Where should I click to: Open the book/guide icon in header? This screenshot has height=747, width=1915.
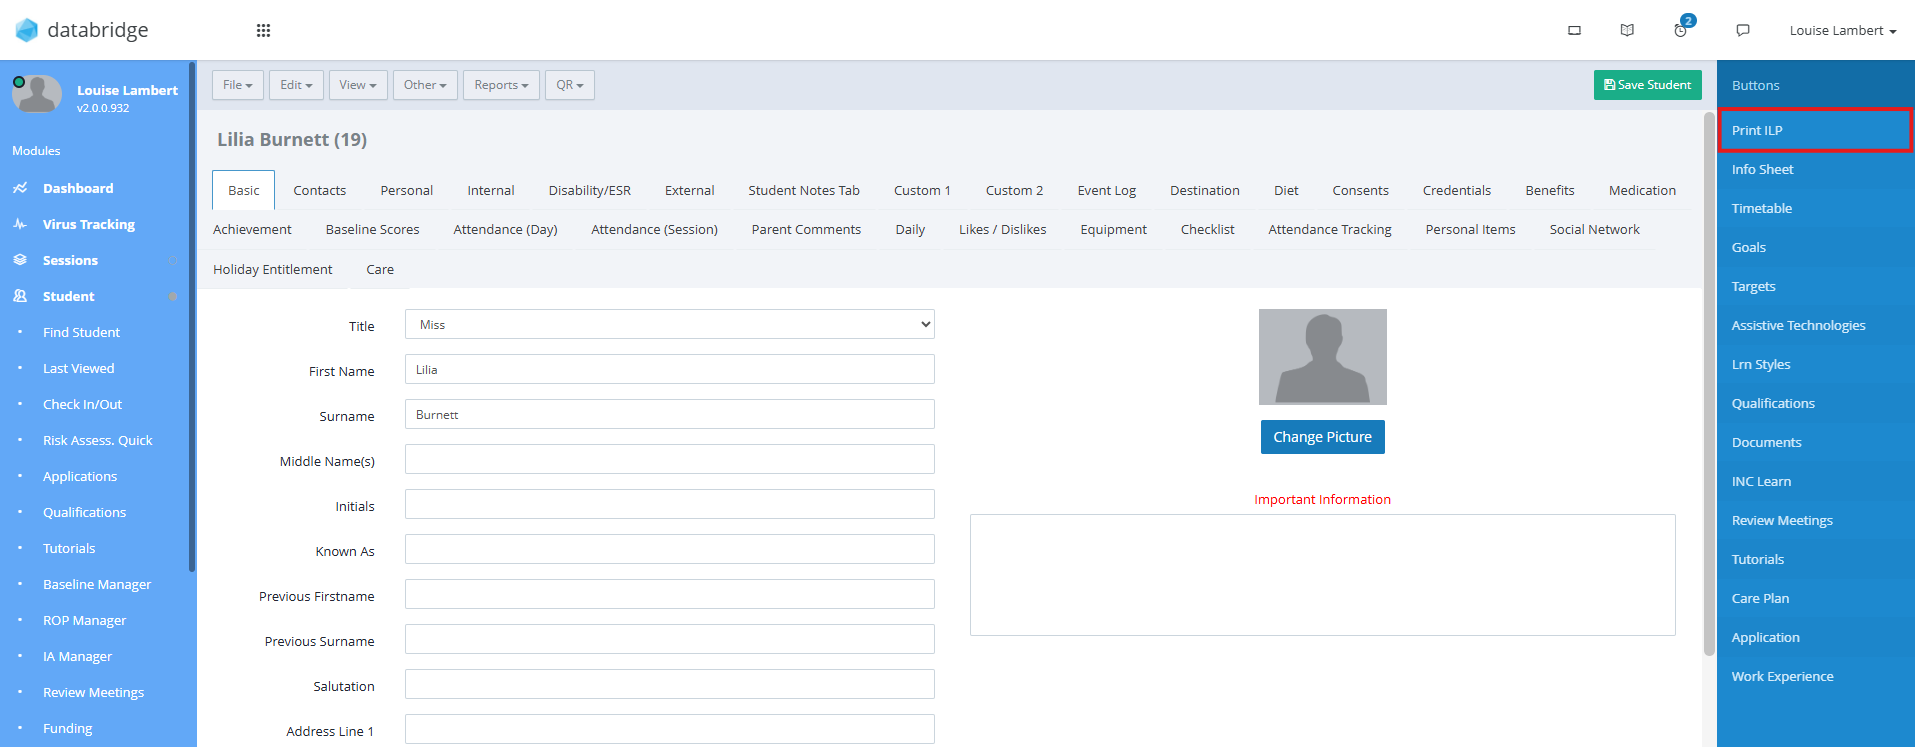1627,30
